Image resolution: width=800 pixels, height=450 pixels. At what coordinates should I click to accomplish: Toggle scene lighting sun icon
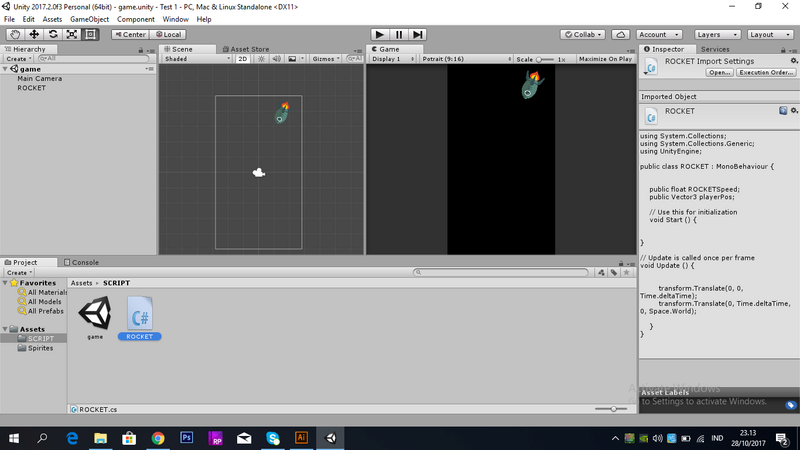tap(261, 59)
